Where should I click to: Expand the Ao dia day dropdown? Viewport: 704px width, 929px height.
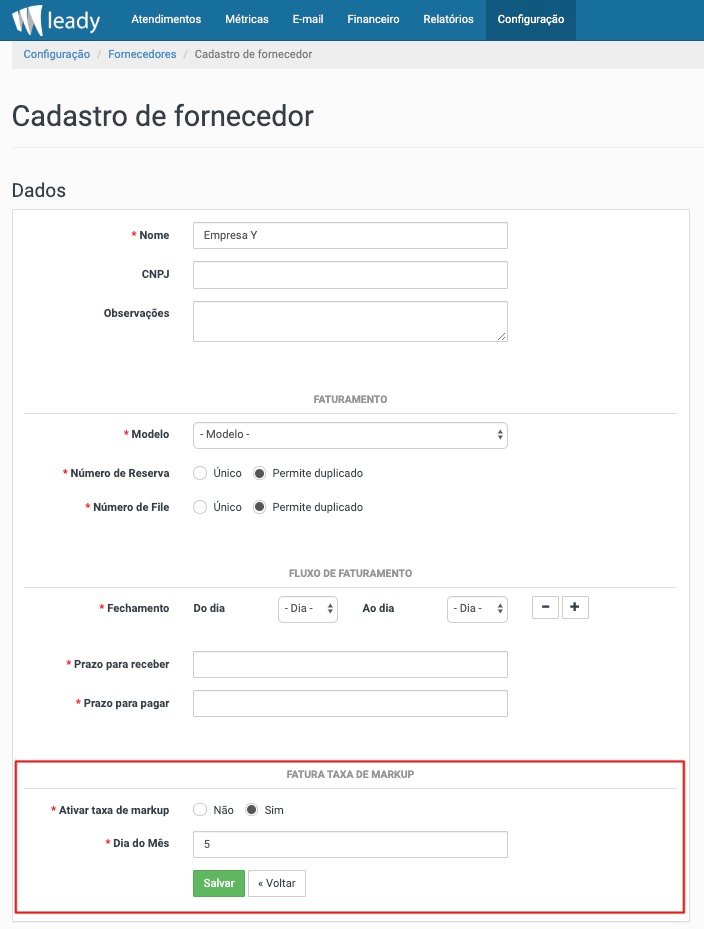pos(477,609)
